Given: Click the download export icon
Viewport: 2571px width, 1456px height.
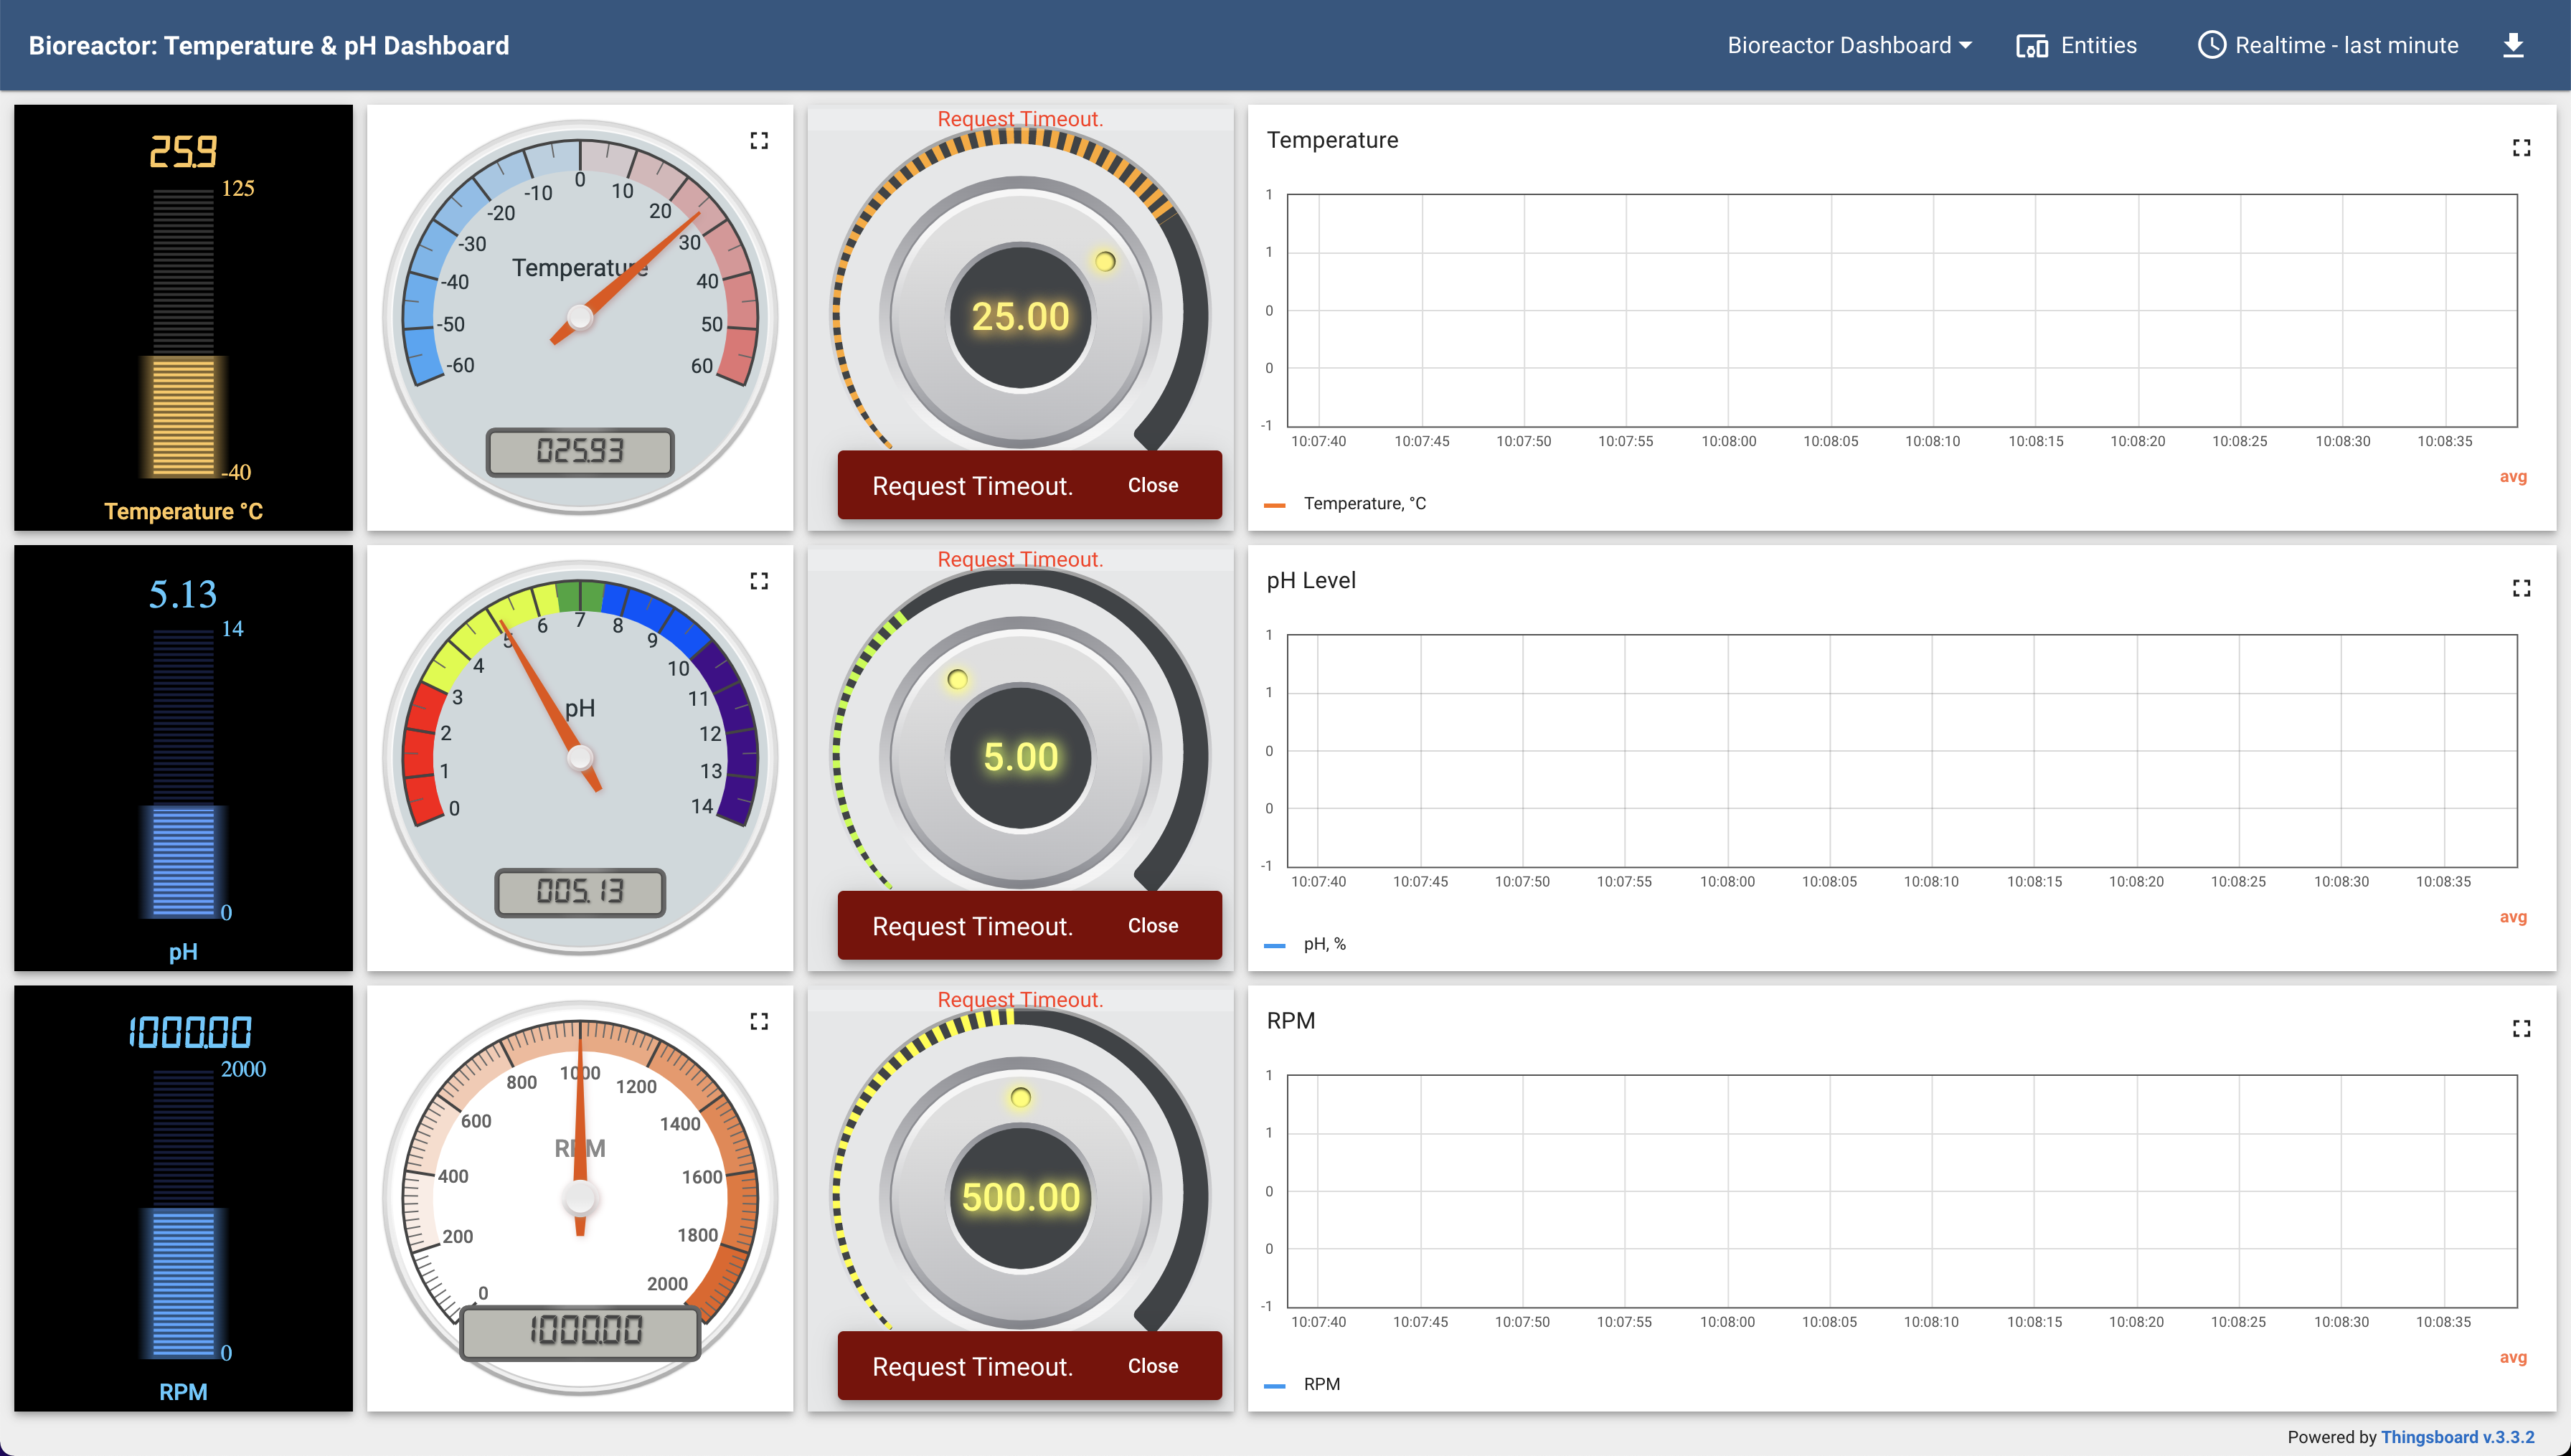Looking at the screenshot, I should 2513,45.
